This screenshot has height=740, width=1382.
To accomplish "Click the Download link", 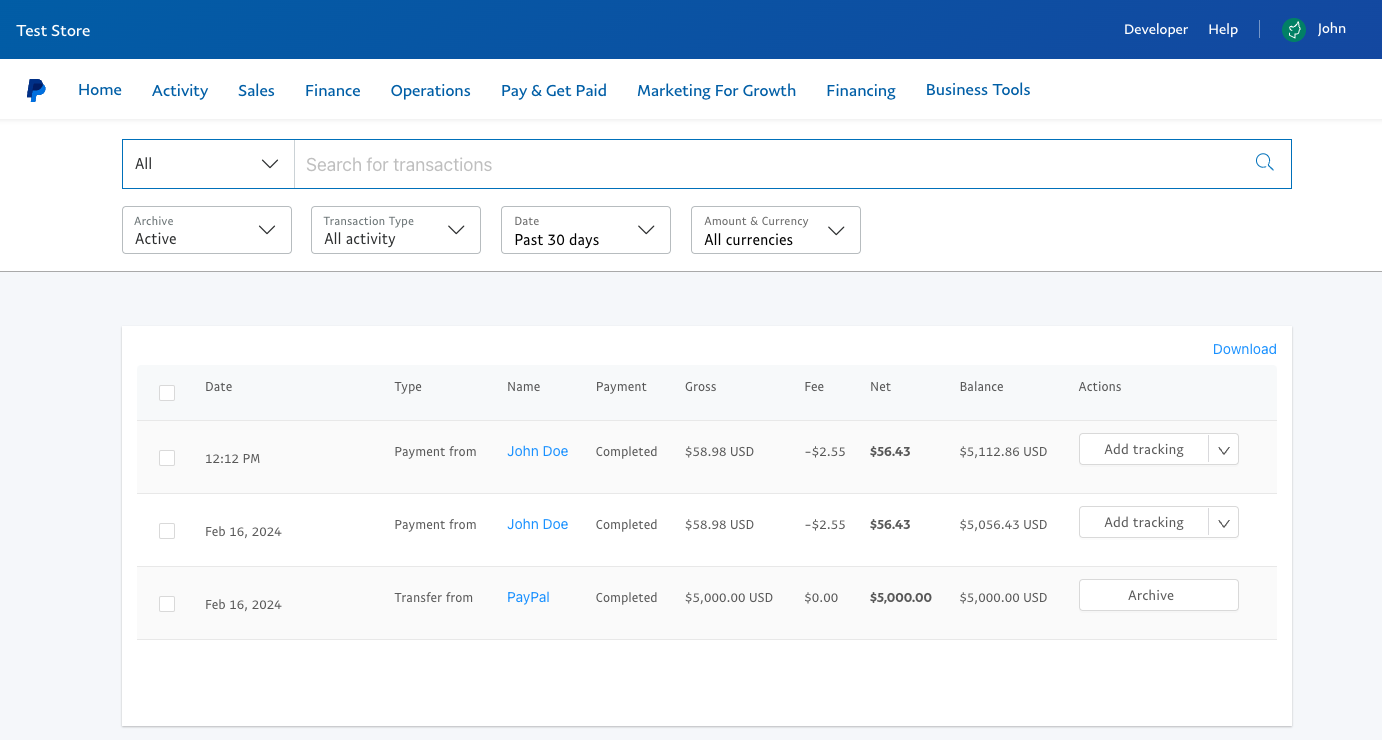I will 1244,349.
